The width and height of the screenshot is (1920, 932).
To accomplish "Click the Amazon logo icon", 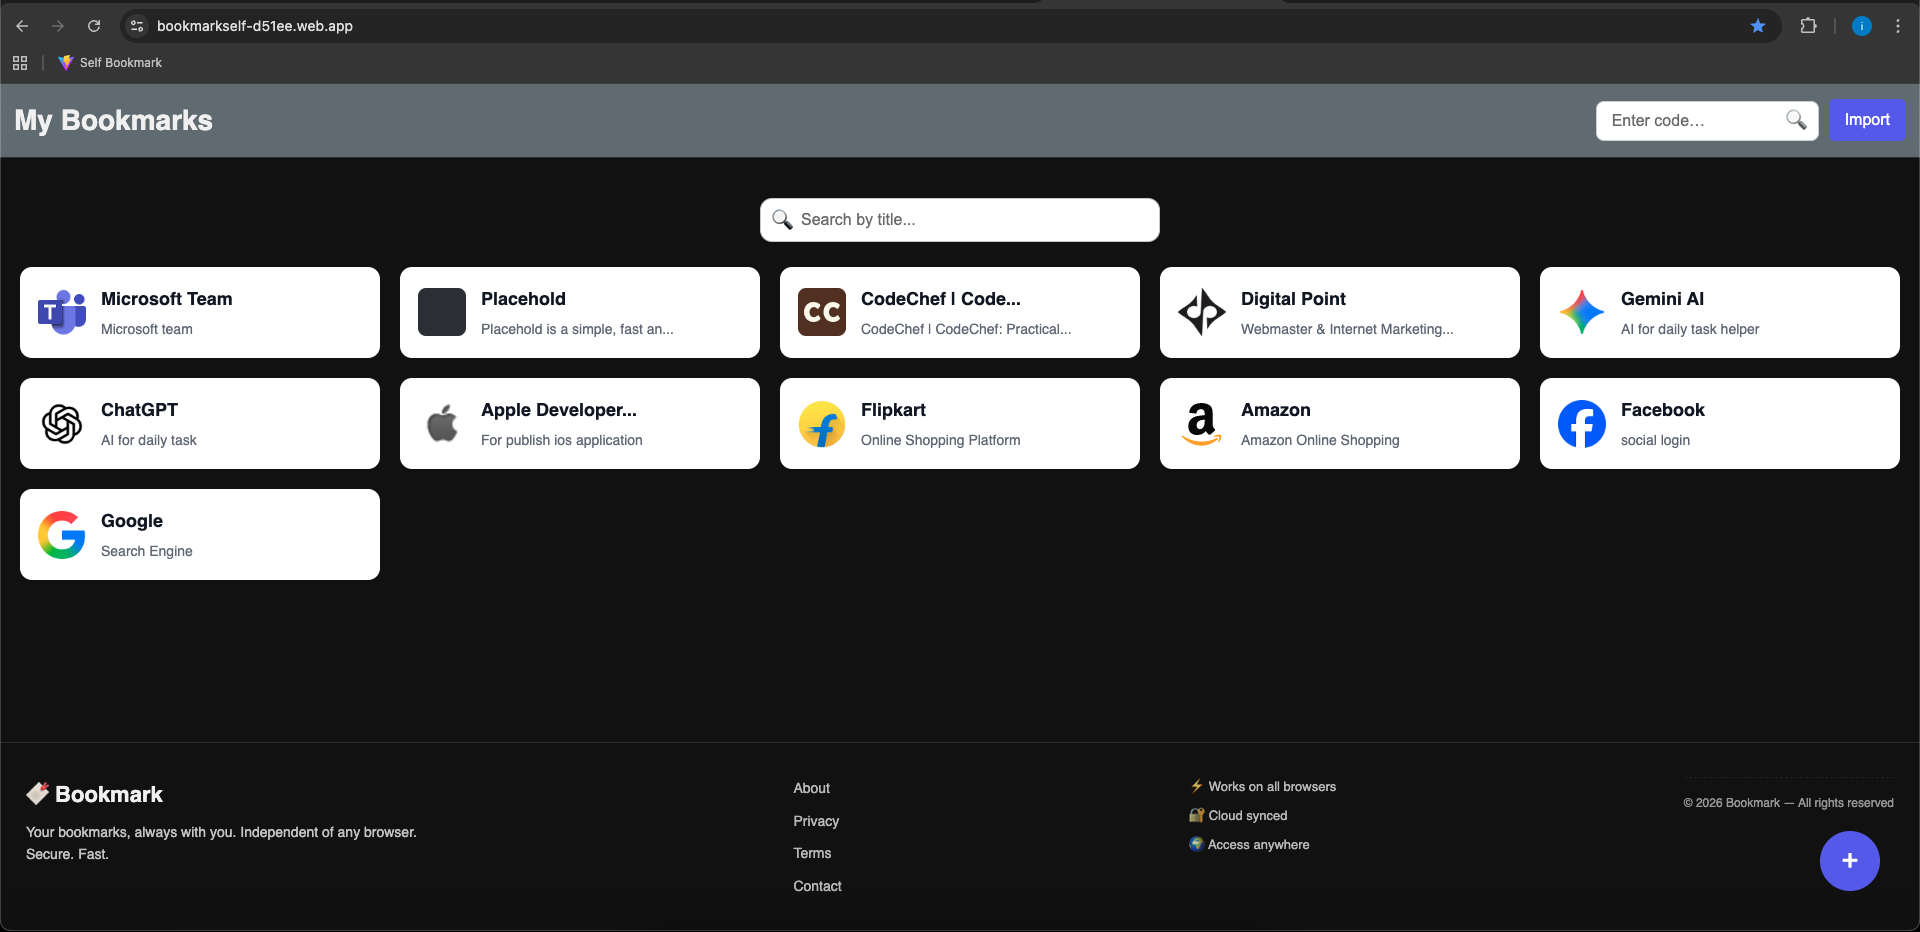I will point(1202,423).
